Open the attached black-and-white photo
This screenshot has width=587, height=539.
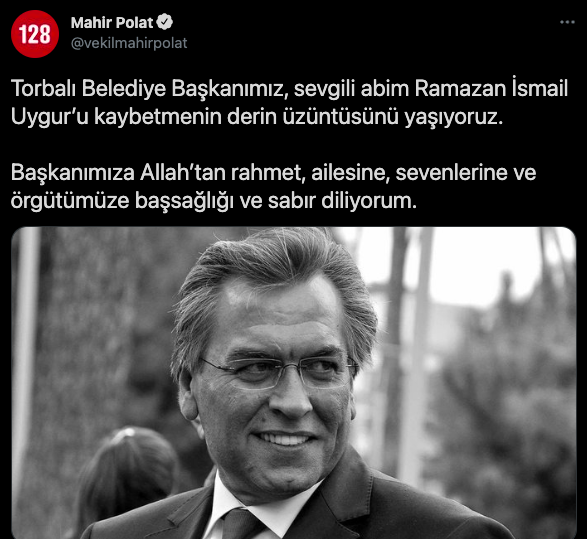[294, 383]
